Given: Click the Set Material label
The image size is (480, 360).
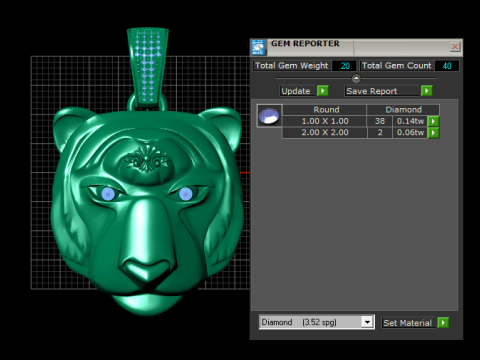Looking at the screenshot, I should (407, 323).
